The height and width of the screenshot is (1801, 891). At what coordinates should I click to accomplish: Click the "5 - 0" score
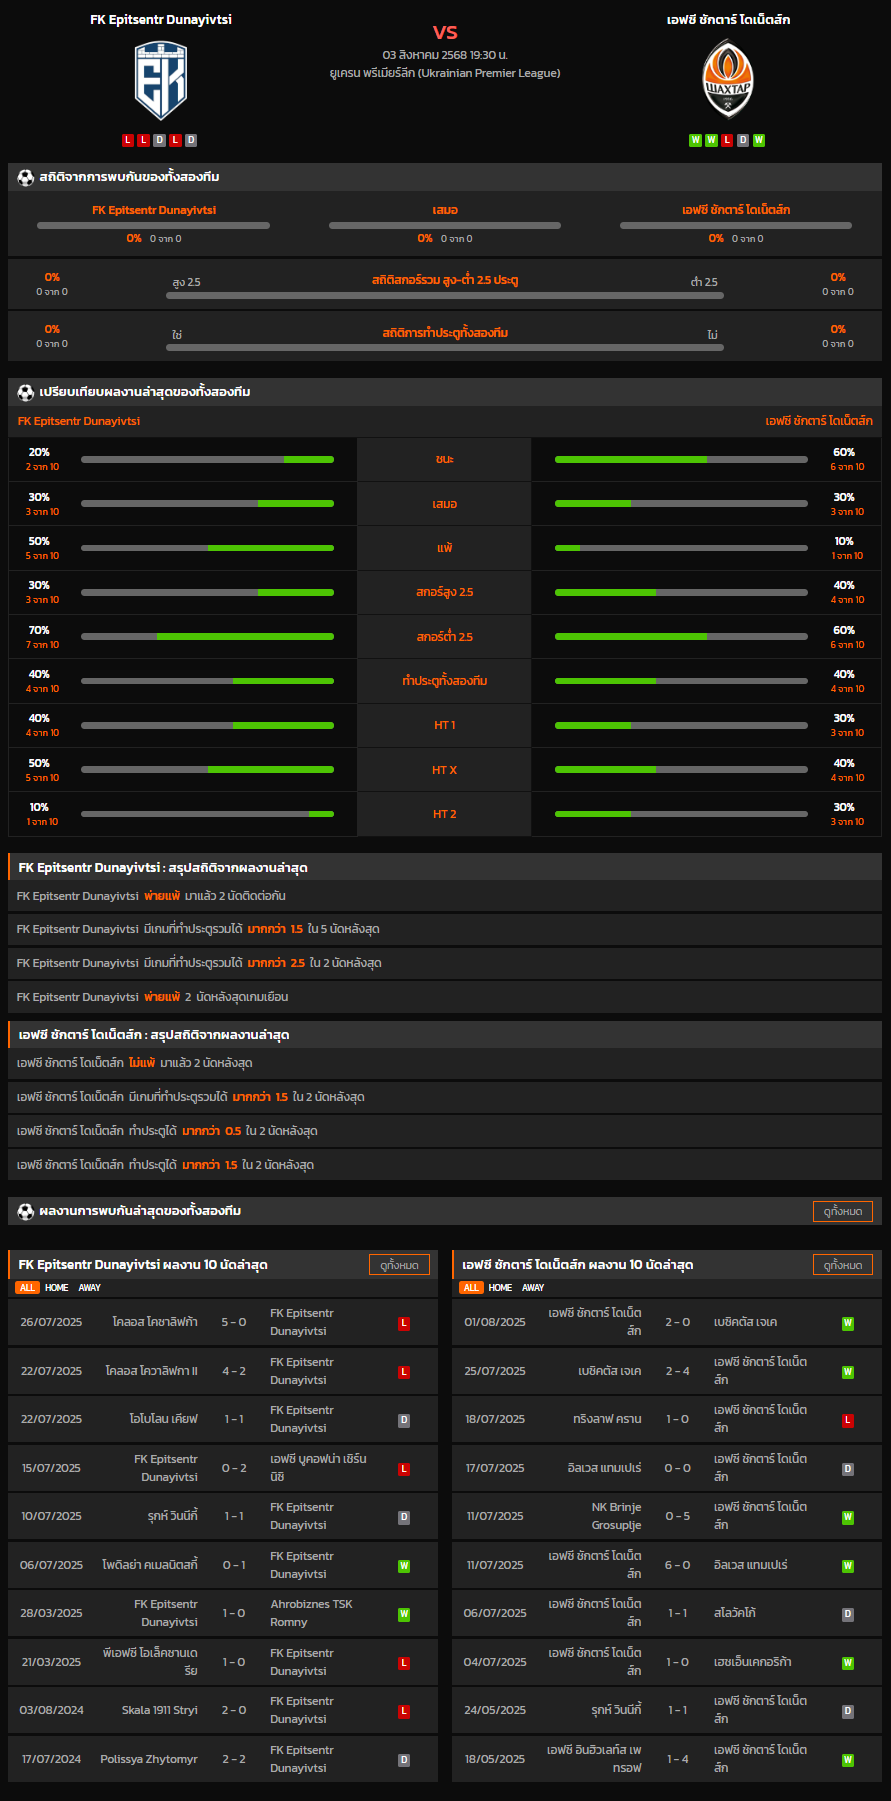click(x=234, y=1323)
